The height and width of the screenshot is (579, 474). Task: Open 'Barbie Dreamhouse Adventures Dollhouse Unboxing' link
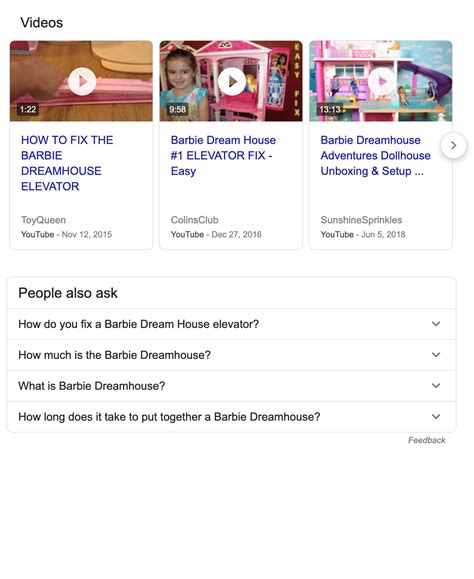point(375,155)
